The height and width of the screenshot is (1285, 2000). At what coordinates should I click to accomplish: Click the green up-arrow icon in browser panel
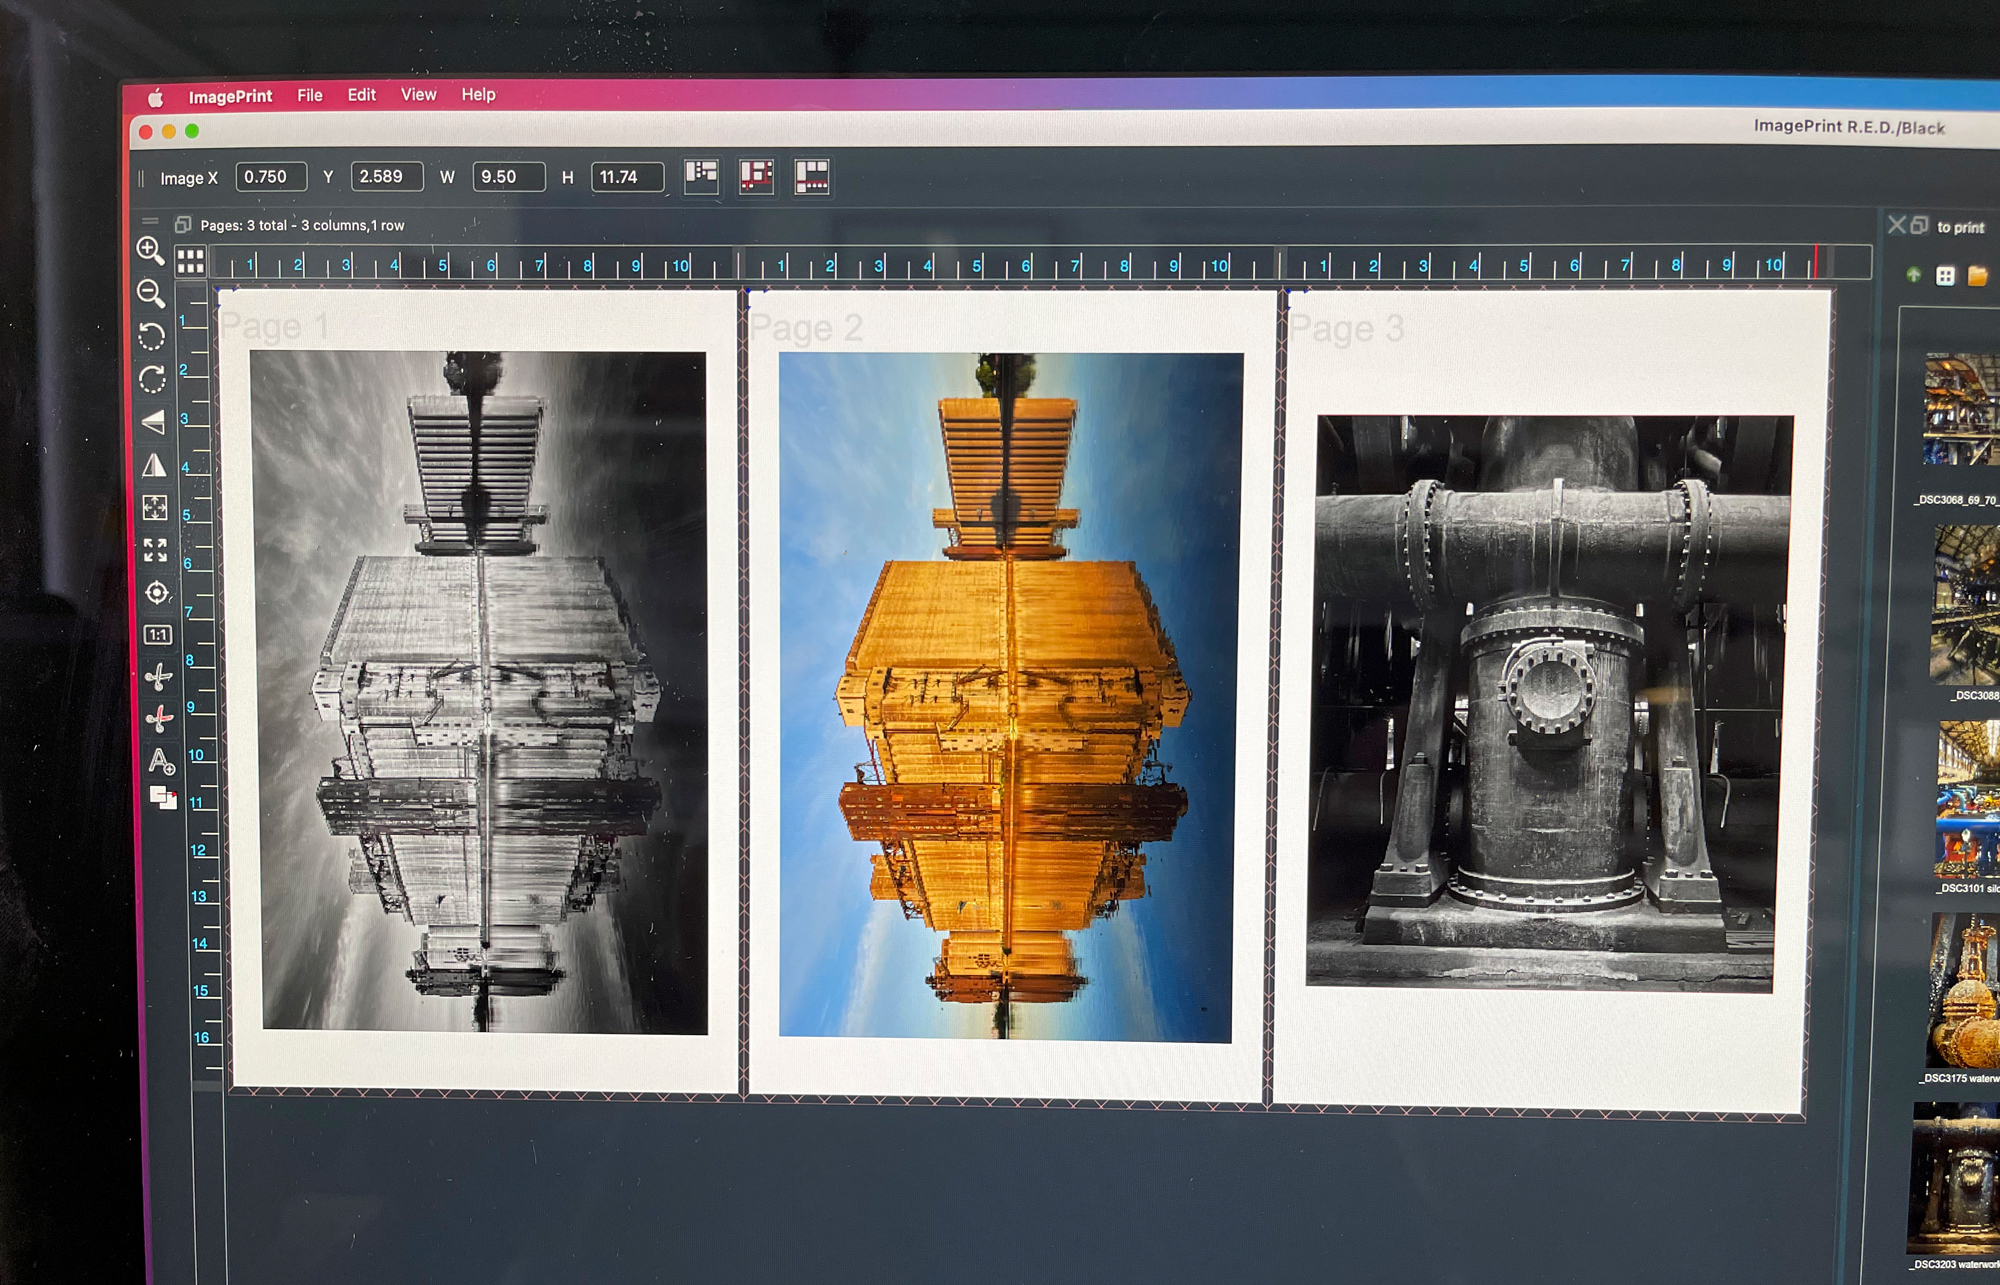point(1913,275)
